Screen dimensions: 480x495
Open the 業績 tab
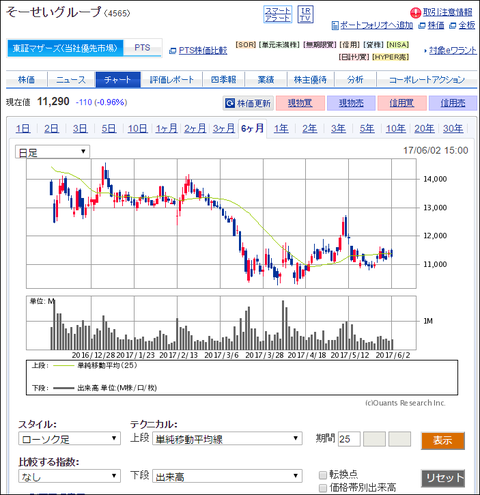tap(266, 80)
